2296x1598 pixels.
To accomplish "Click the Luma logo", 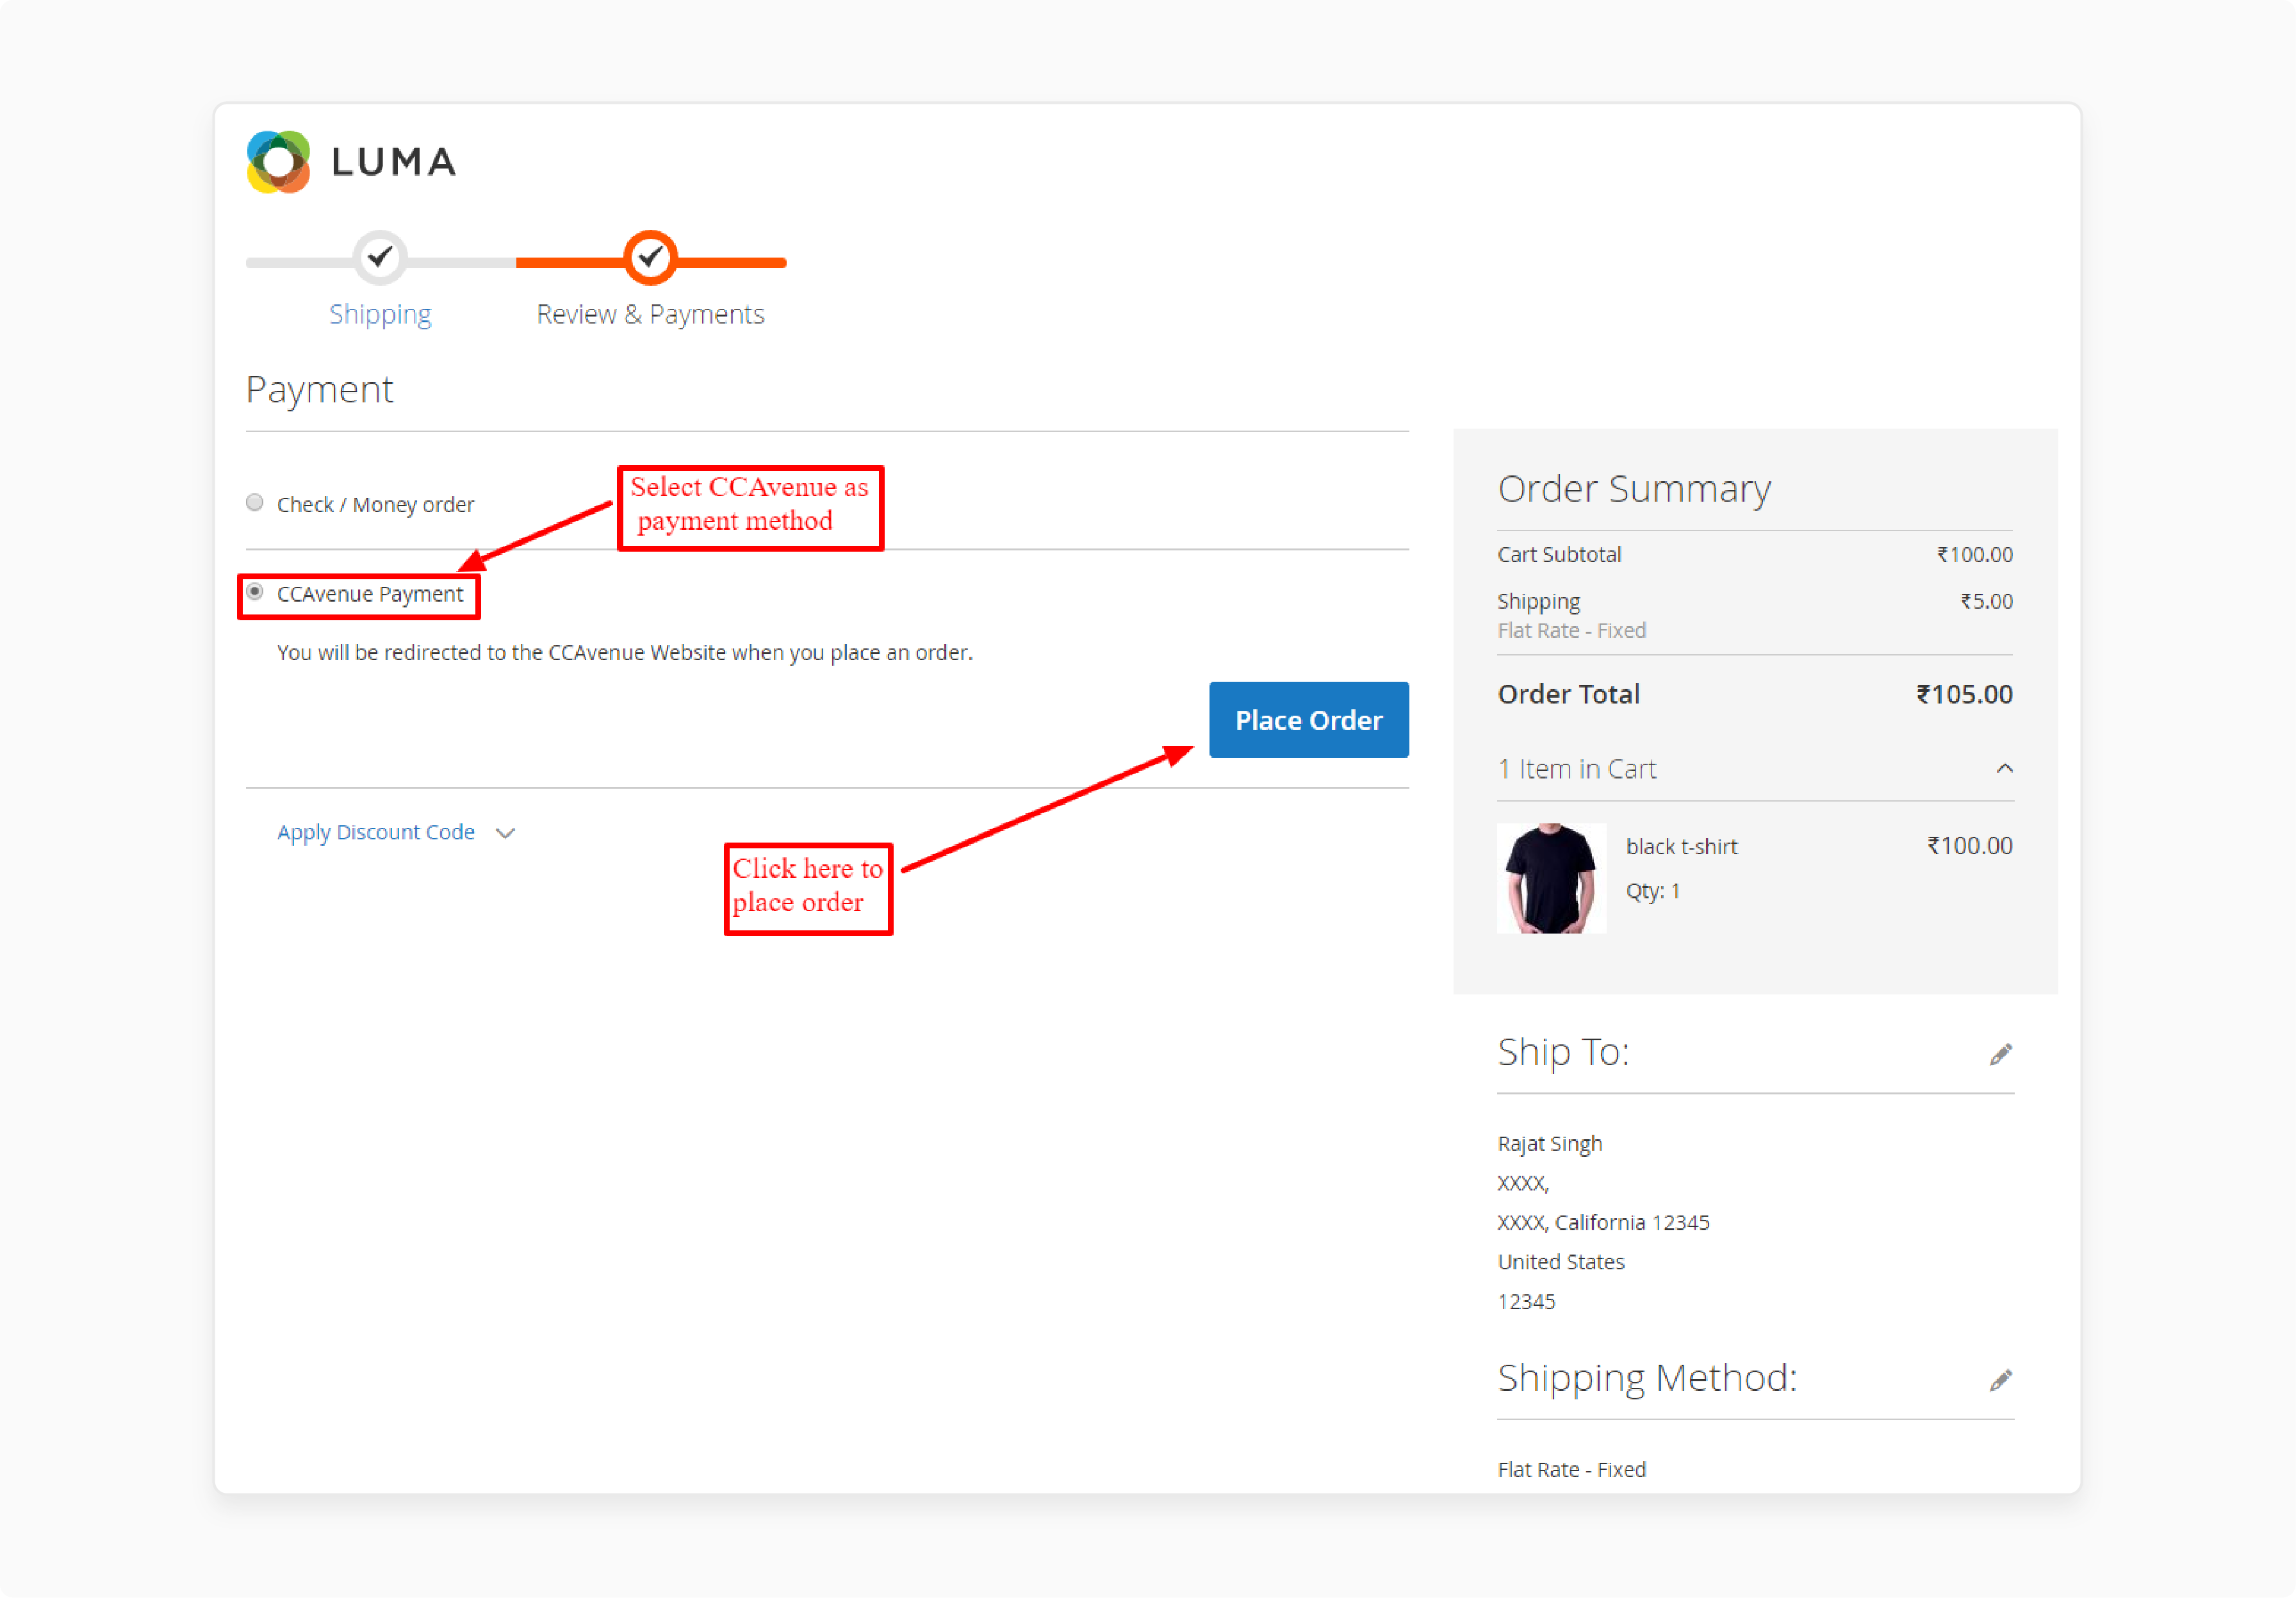I will (x=351, y=161).
